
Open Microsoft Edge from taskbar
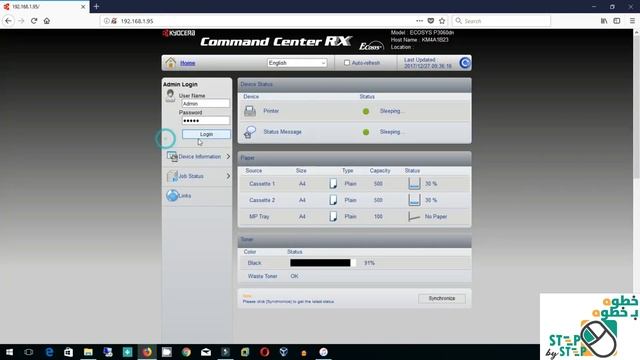pyautogui.click(x=49, y=352)
